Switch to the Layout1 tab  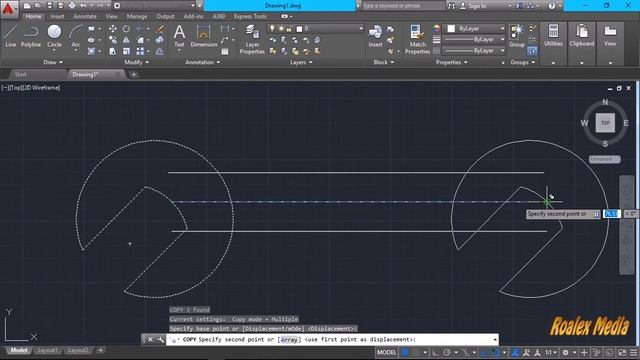point(47,351)
